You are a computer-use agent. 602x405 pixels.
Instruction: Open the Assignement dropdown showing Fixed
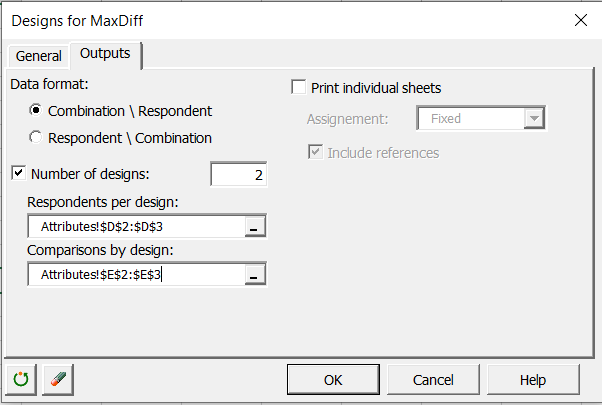coord(534,118)
